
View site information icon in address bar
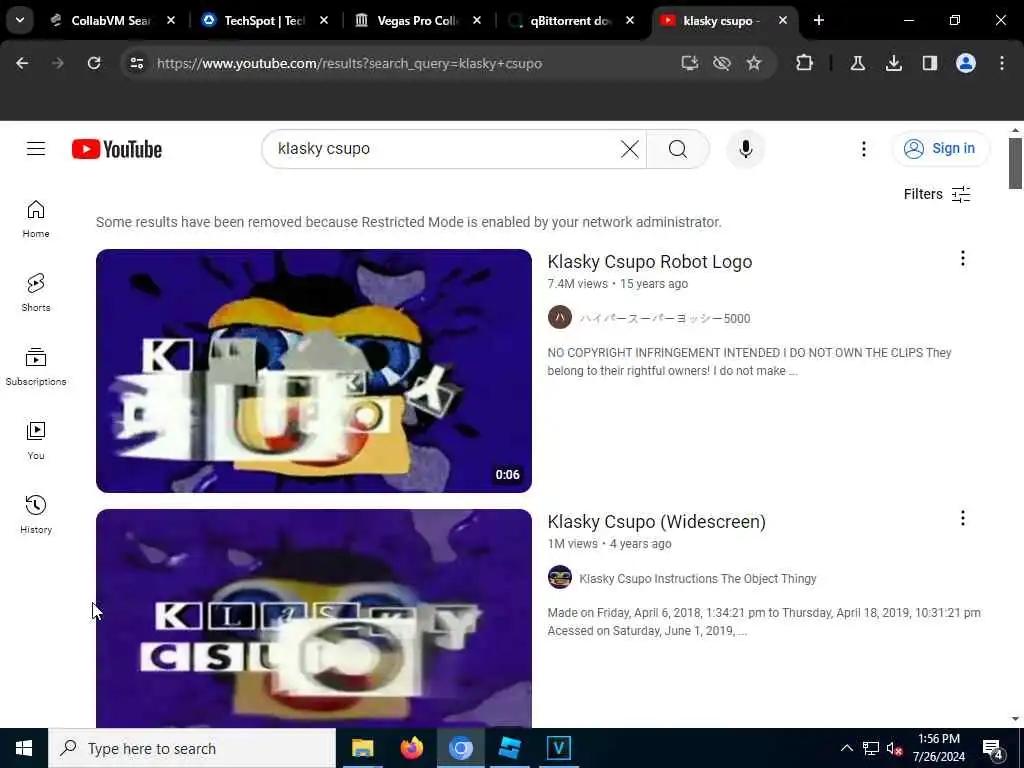136,63
